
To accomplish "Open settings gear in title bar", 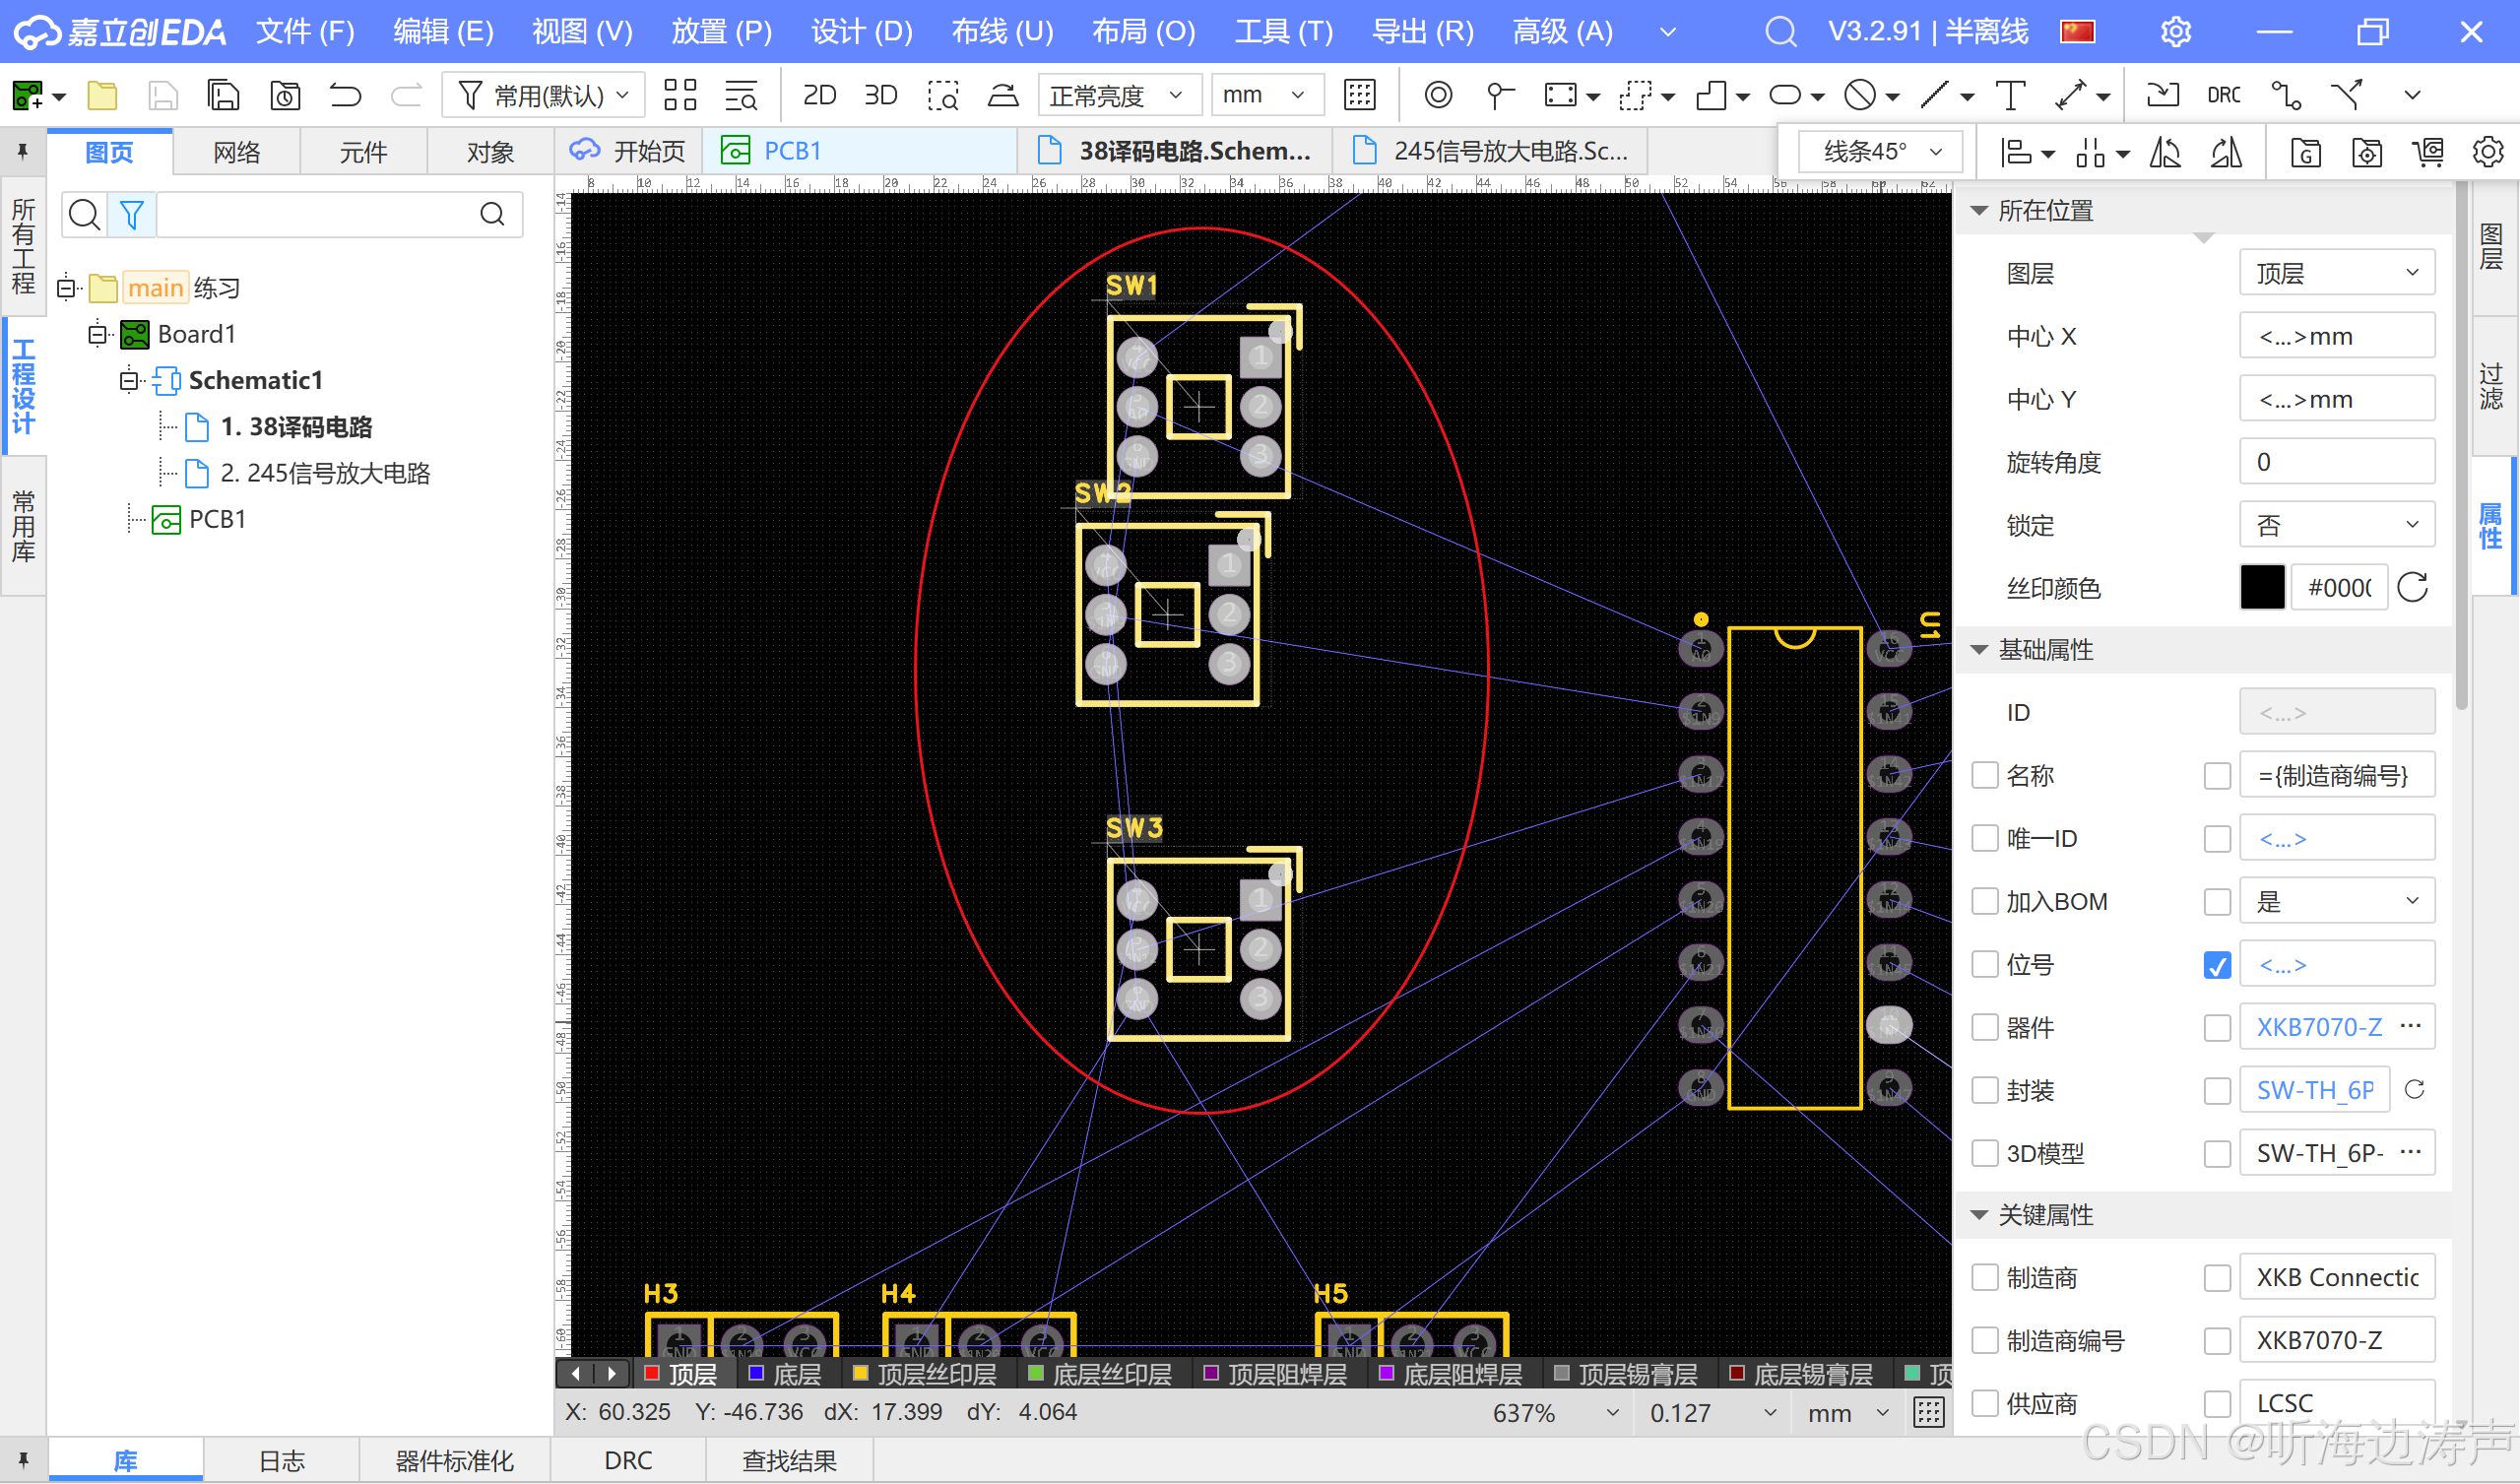I will [x=2176, y=32].
